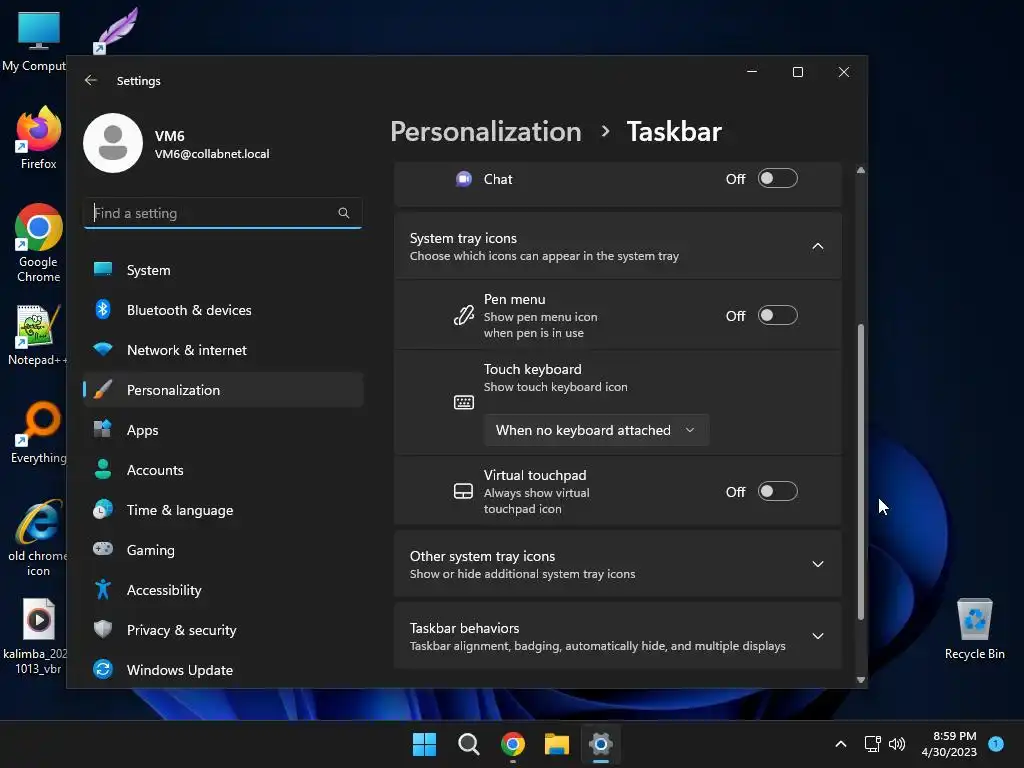This screenshot has height=768, width=1024.
Task: Go back with the Settings back arrow
Action: click(91, 80)
